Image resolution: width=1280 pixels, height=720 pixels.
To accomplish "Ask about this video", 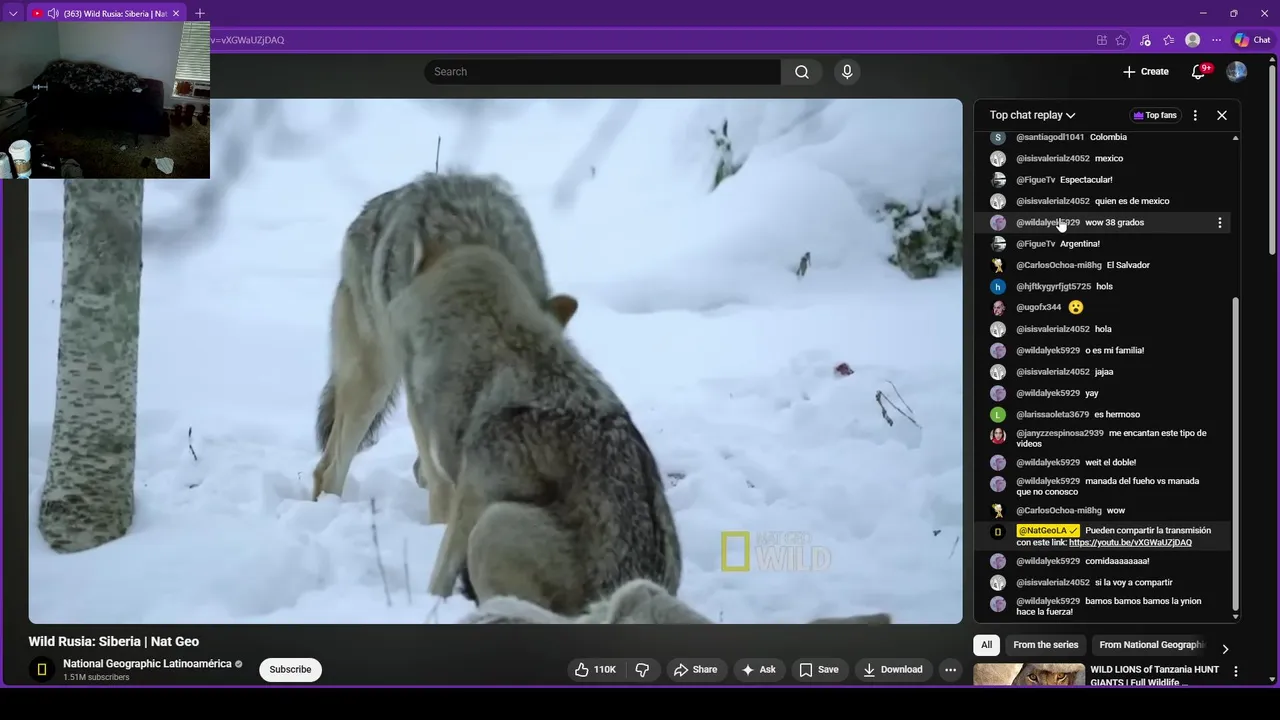I will (758, 670).
